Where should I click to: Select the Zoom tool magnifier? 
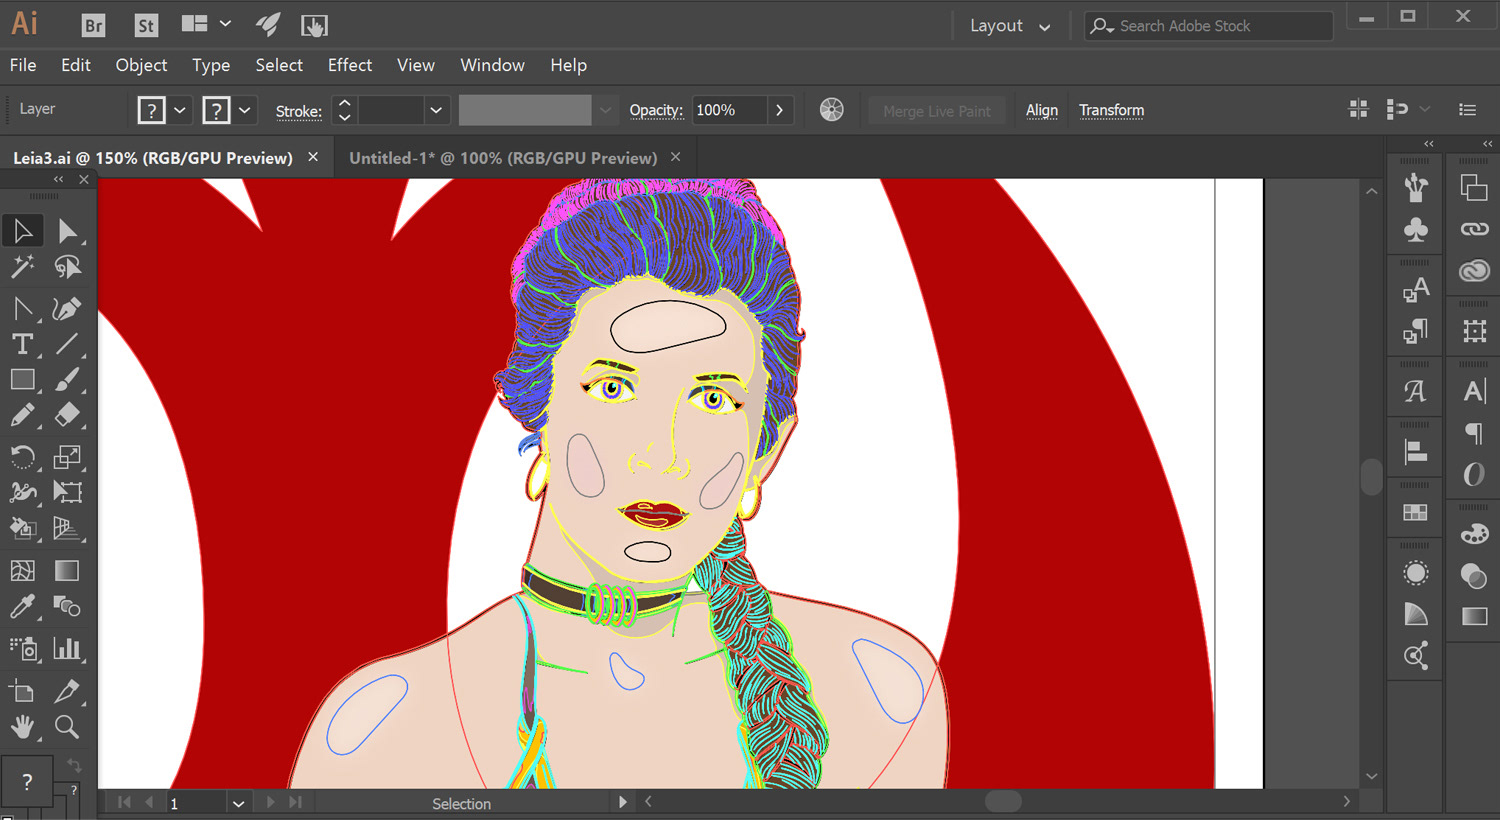click(67, 727)
